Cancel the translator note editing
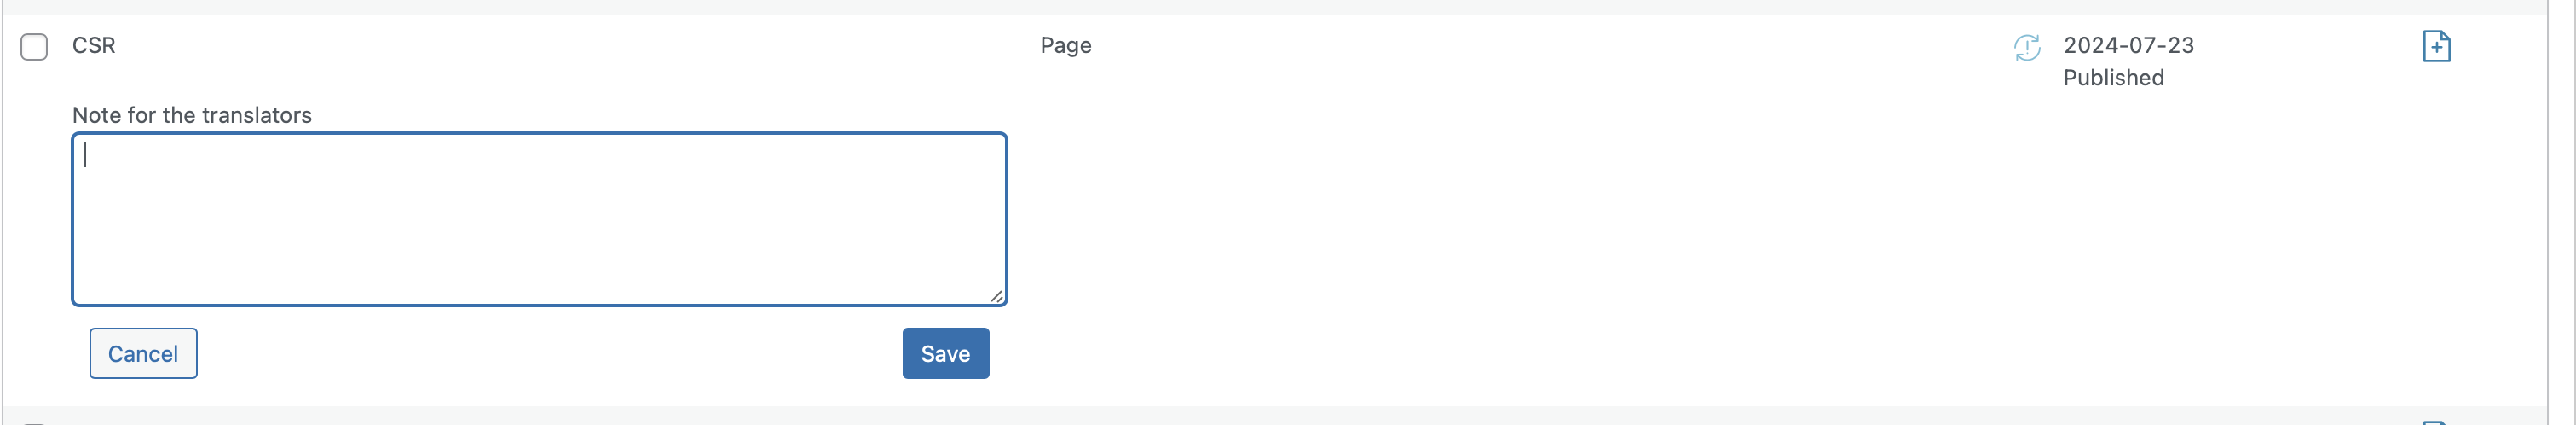Viewport: 2576px width, 425px height. 143,353
